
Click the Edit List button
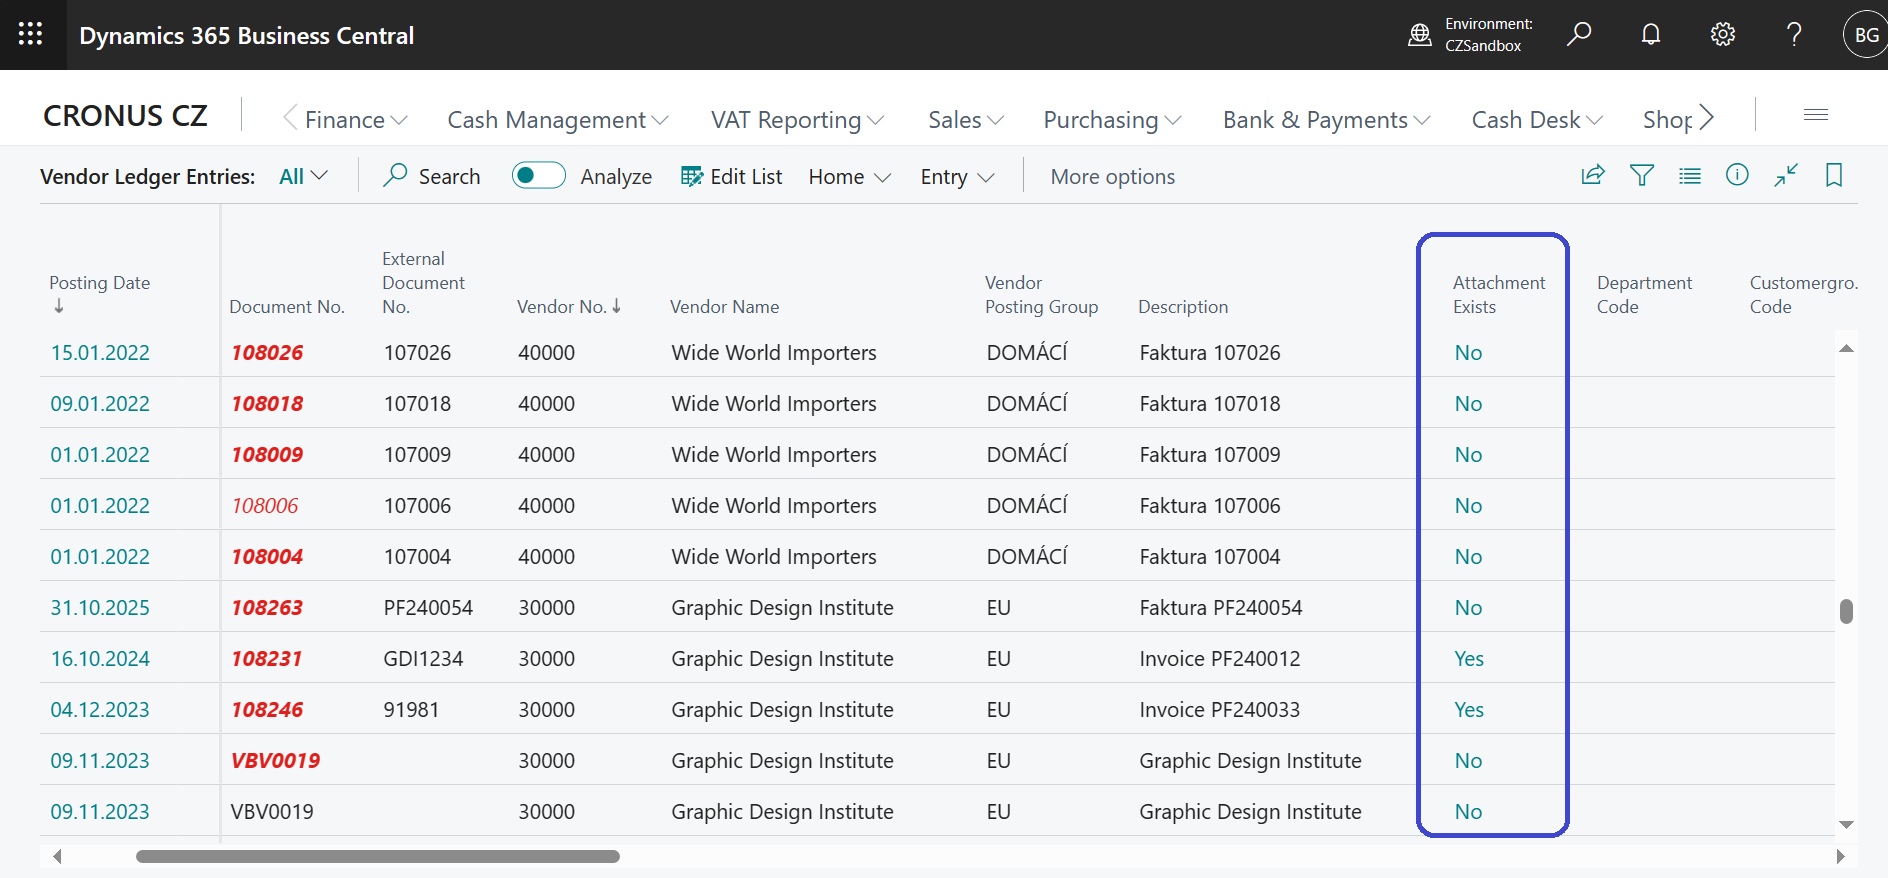tap(731, 177)
